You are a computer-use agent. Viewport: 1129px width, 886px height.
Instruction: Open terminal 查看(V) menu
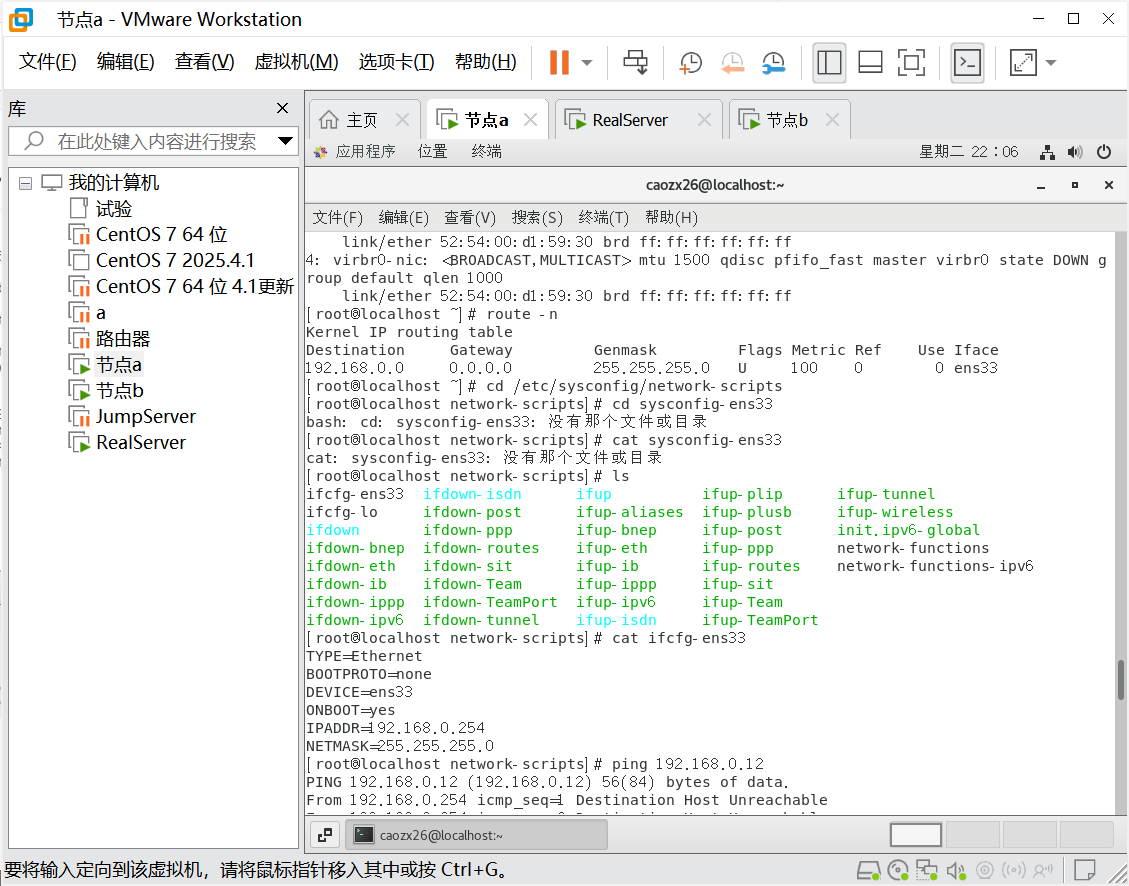(x=470, y=217)
